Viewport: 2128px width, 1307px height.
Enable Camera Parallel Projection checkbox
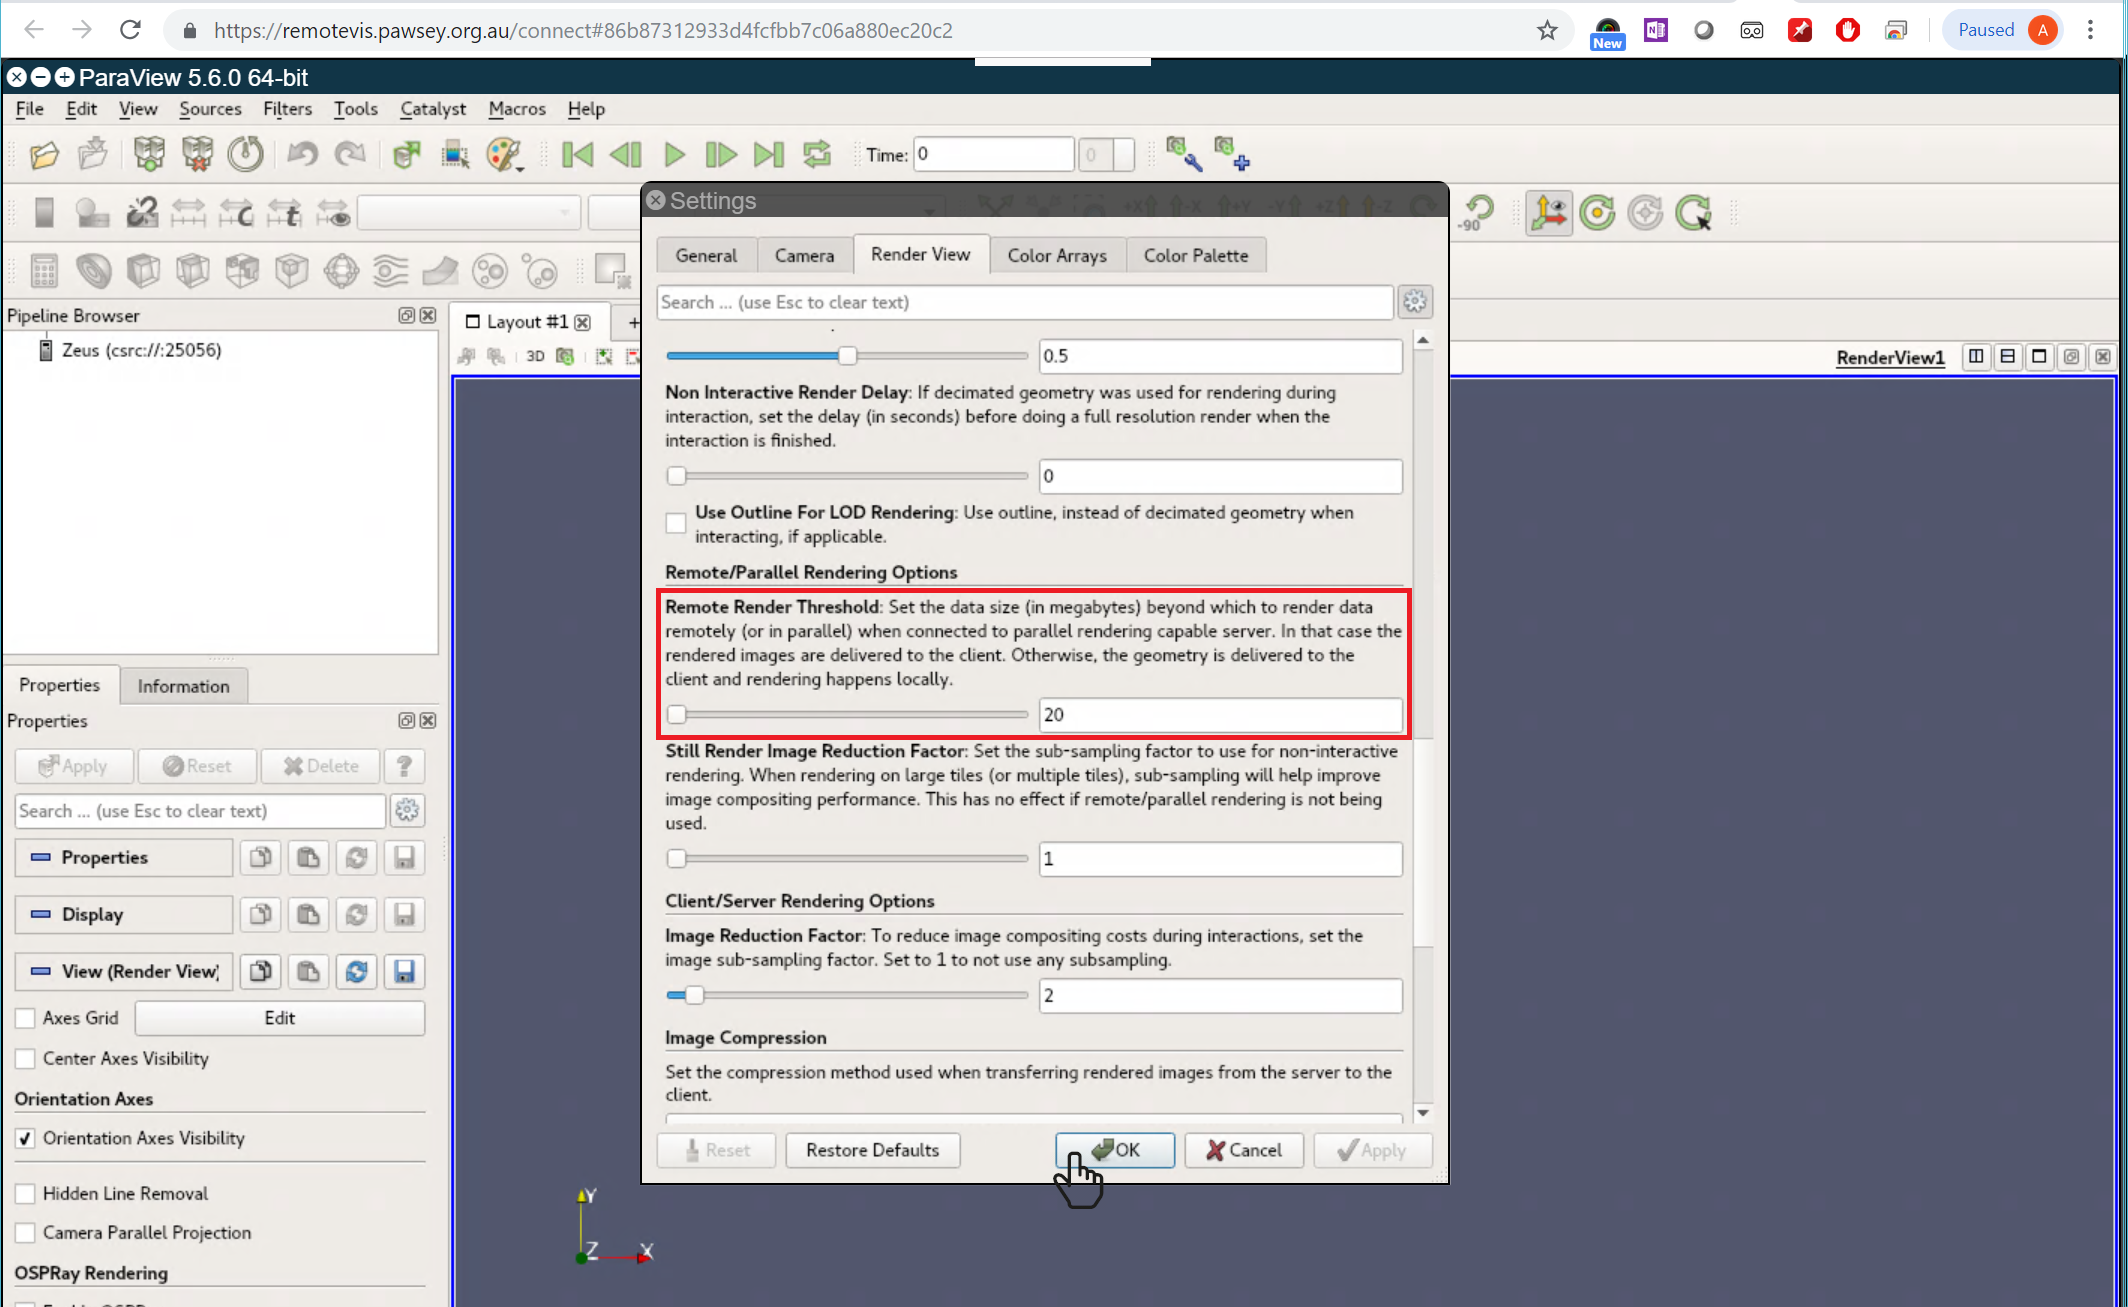tap(26, 1233)
